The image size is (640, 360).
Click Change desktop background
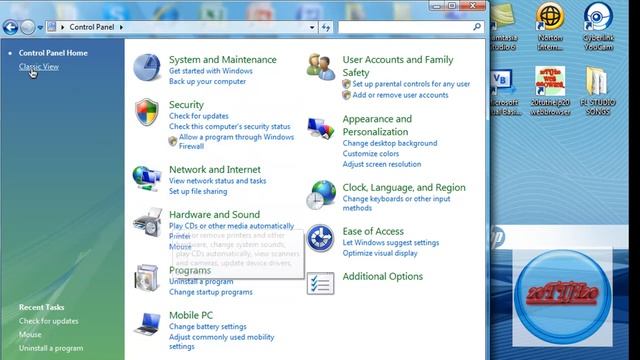click(390, 143)
